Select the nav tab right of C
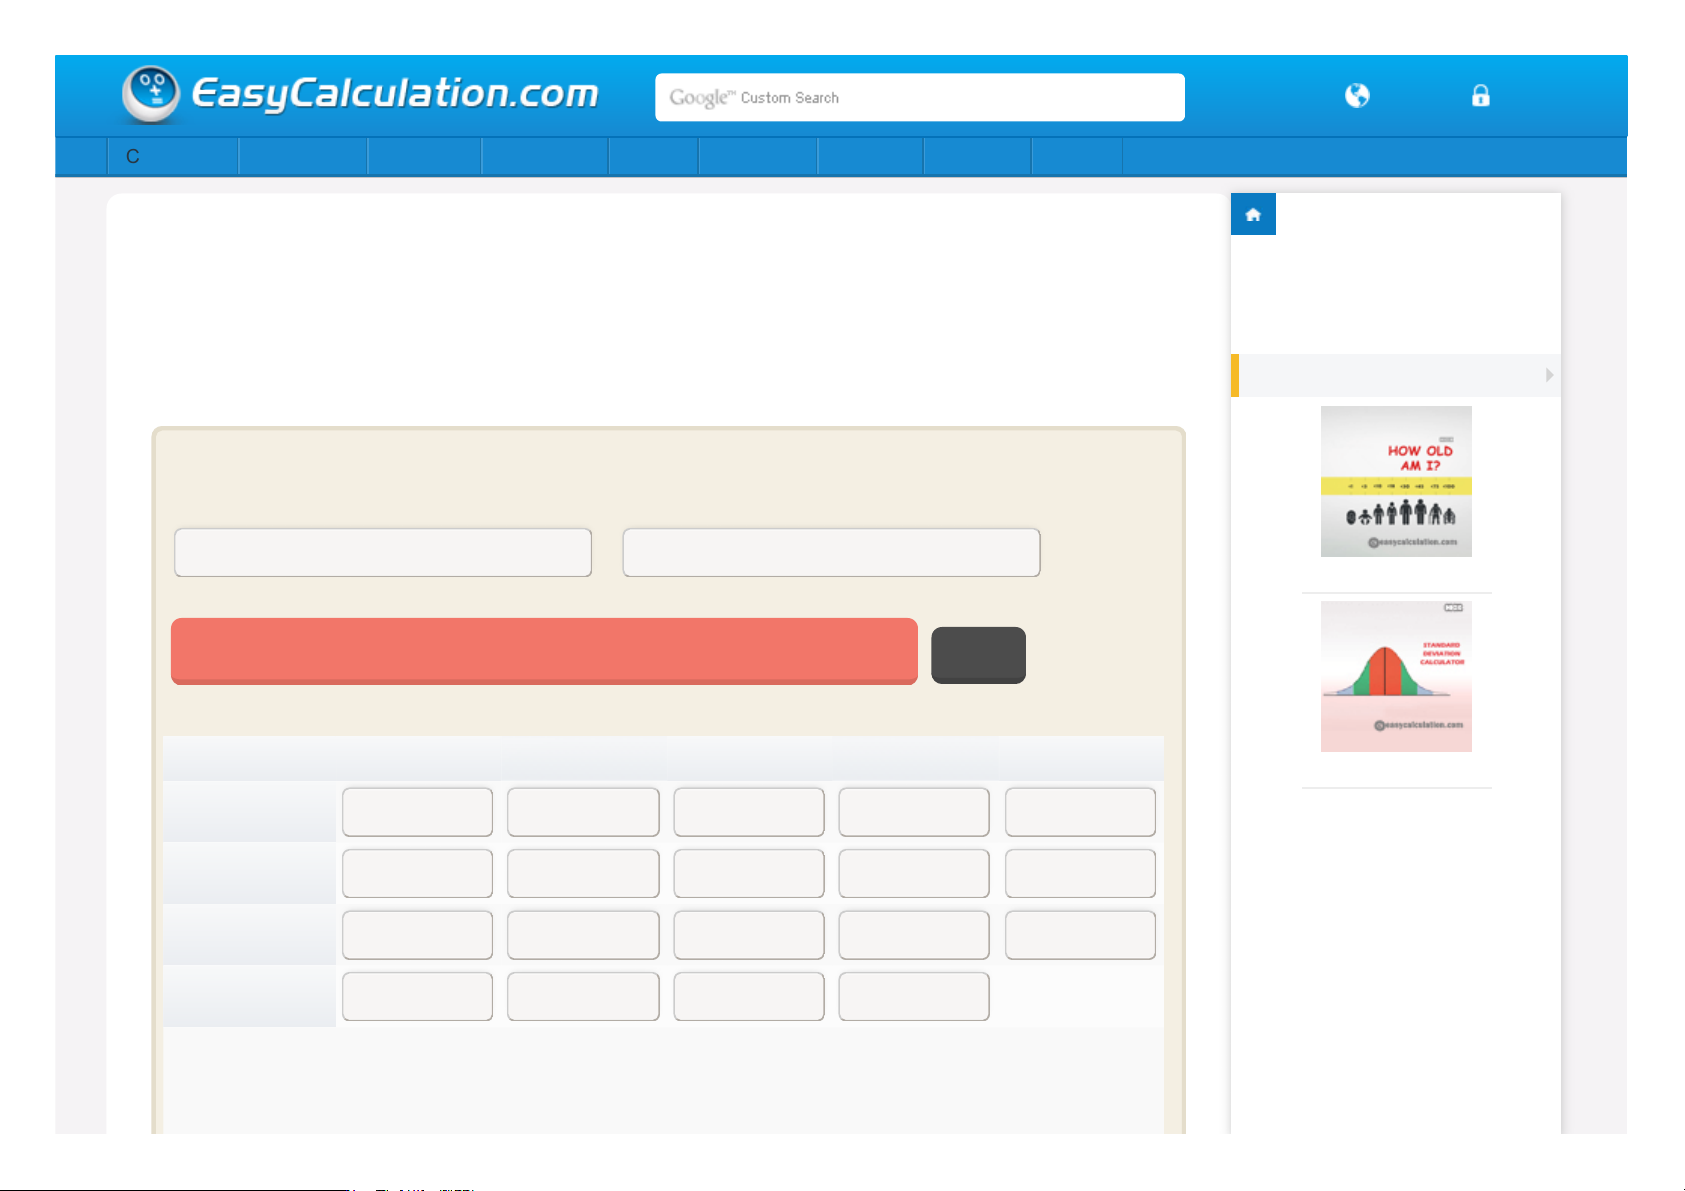1685x1191 pixels. click(x=302, y=157)
